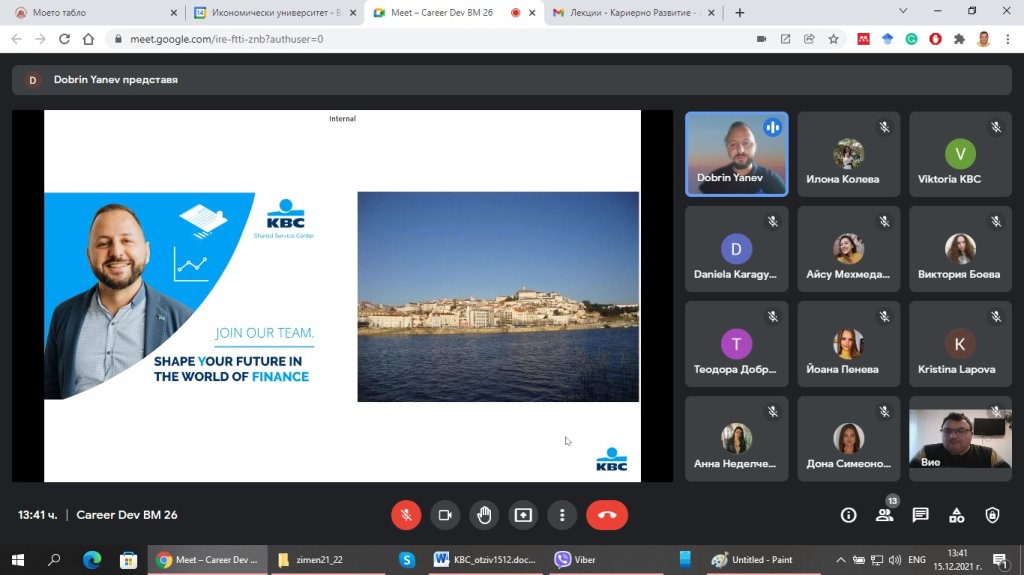
Task: Click the address bar URL
Action: point(227,39)
